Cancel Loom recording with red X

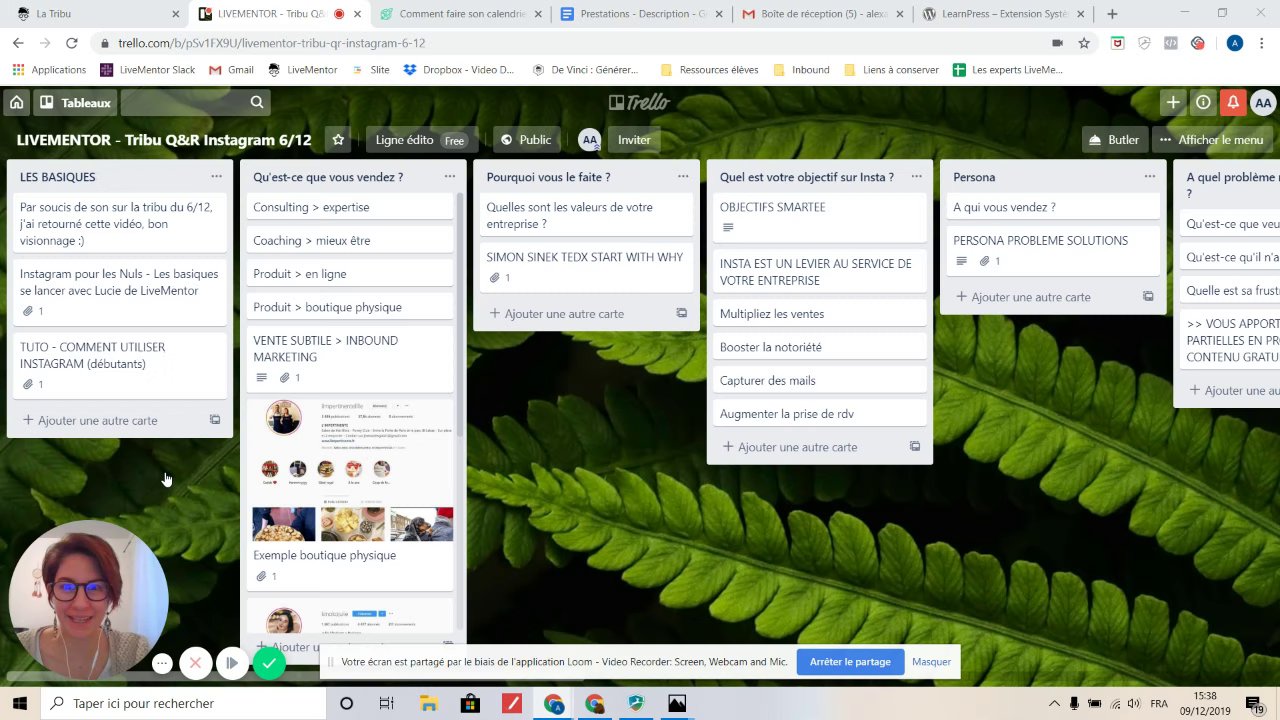(x=196, y=663)
